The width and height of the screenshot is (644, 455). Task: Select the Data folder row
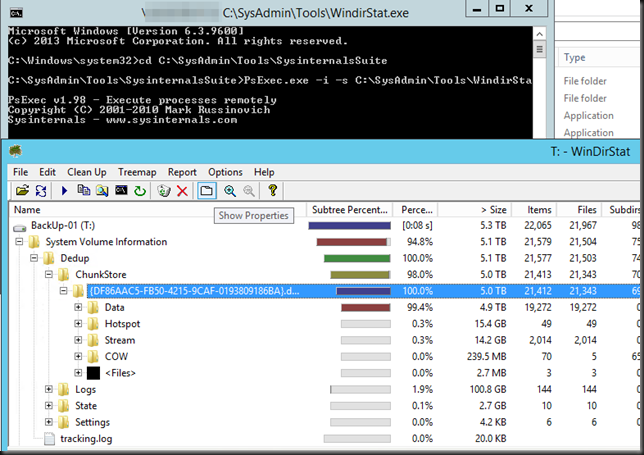[x=324, y=307]
